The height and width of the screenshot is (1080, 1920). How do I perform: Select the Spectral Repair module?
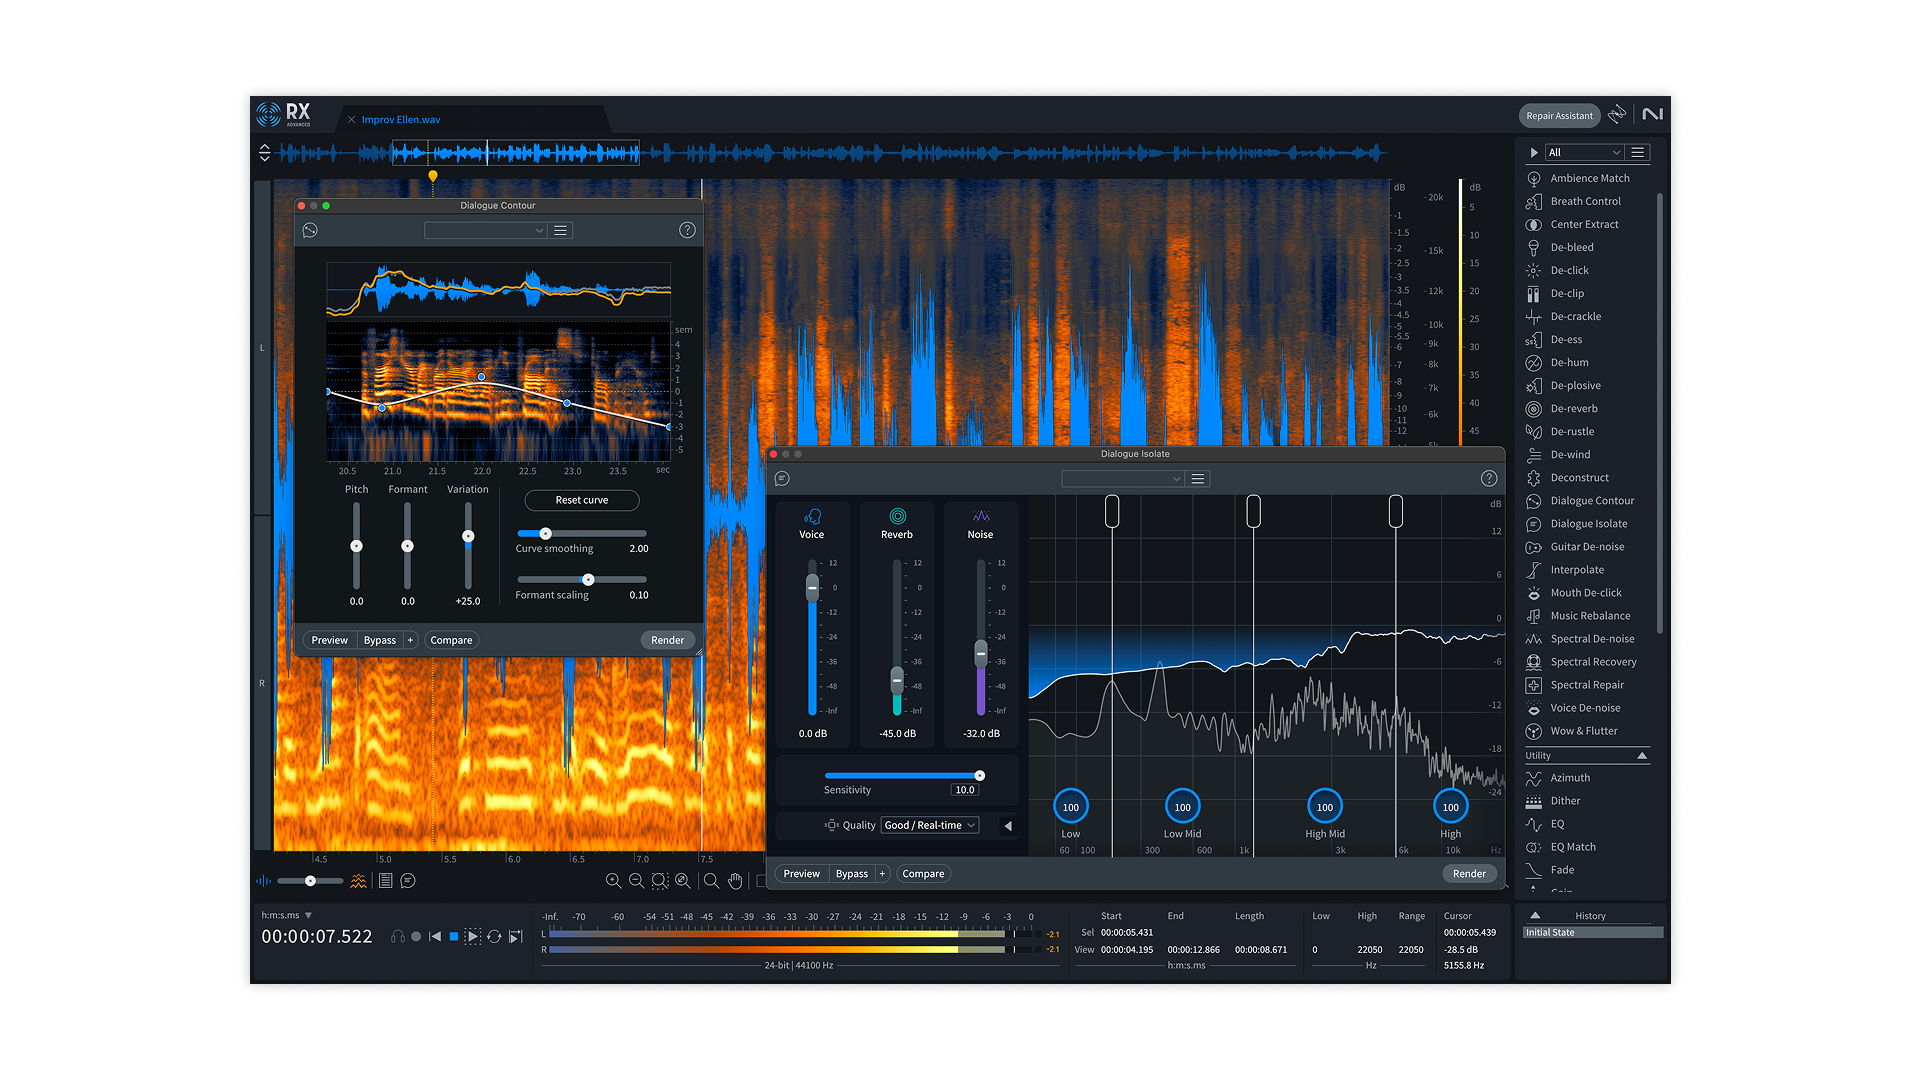1586,685
